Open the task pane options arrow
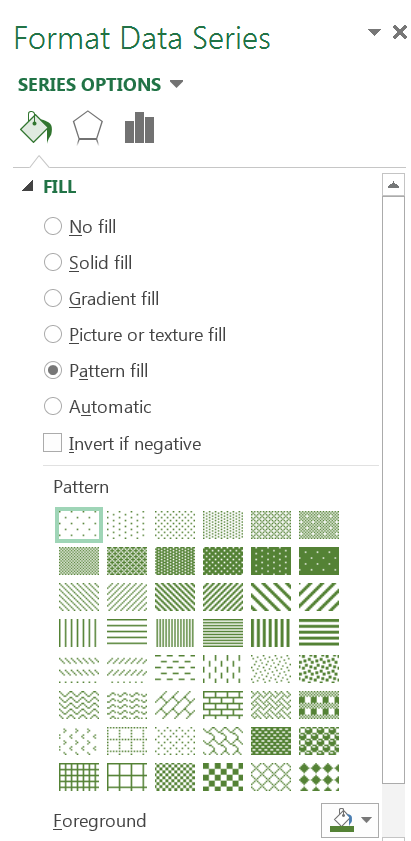Screen dimensions: 411x841 [374, 32]
